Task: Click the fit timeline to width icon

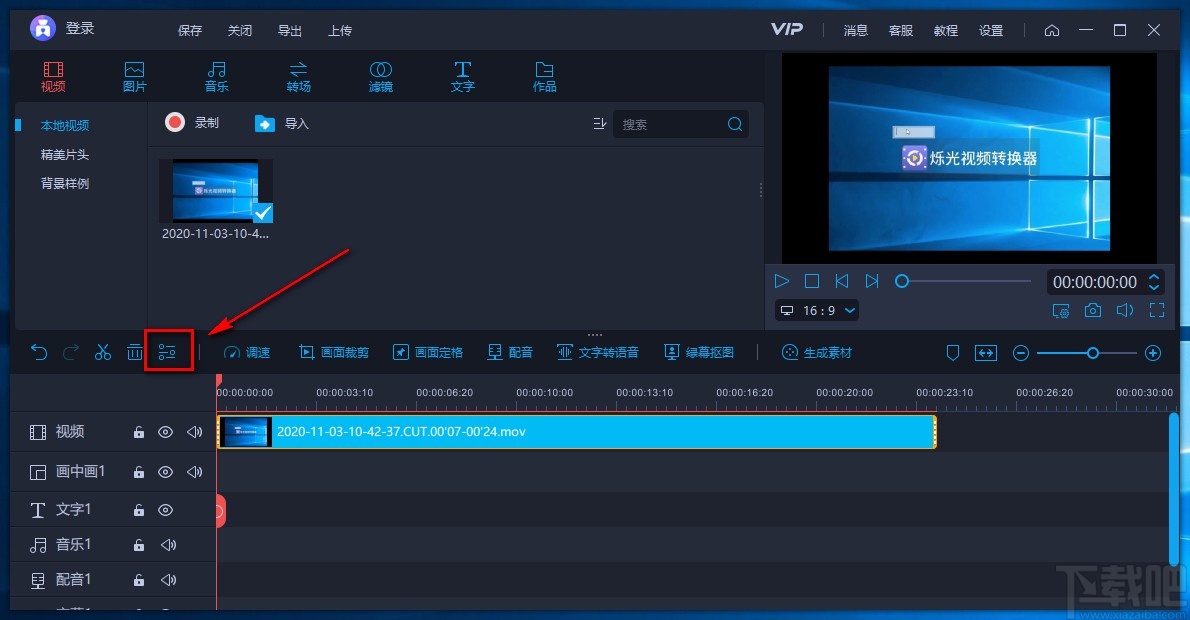Action: pos(986,352)
